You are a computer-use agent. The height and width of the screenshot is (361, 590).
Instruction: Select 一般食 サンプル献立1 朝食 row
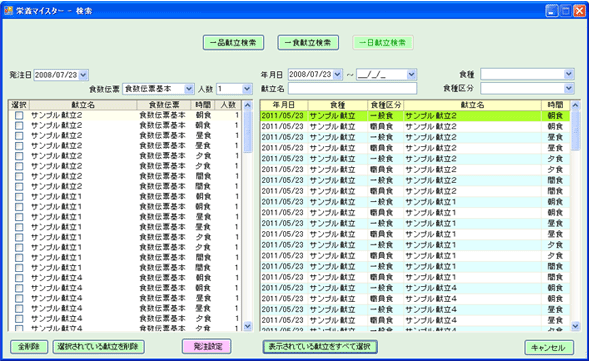415,202
